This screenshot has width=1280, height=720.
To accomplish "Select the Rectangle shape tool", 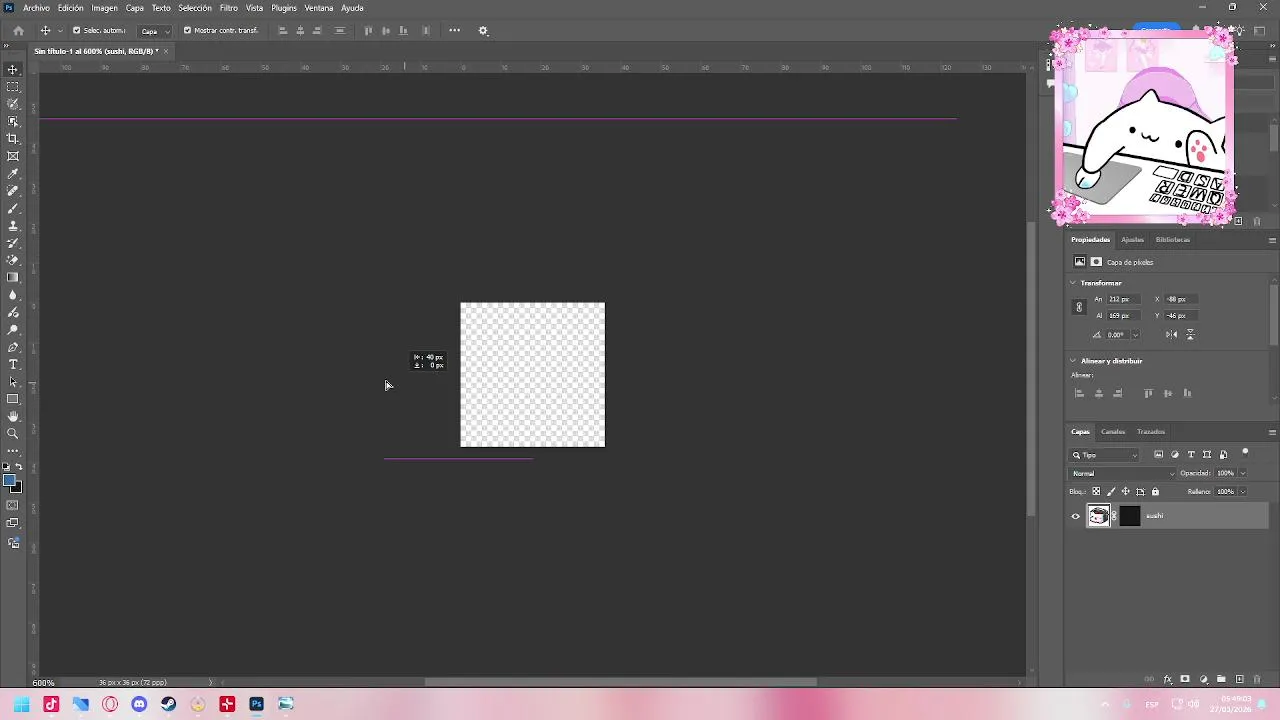I will 13,399.
